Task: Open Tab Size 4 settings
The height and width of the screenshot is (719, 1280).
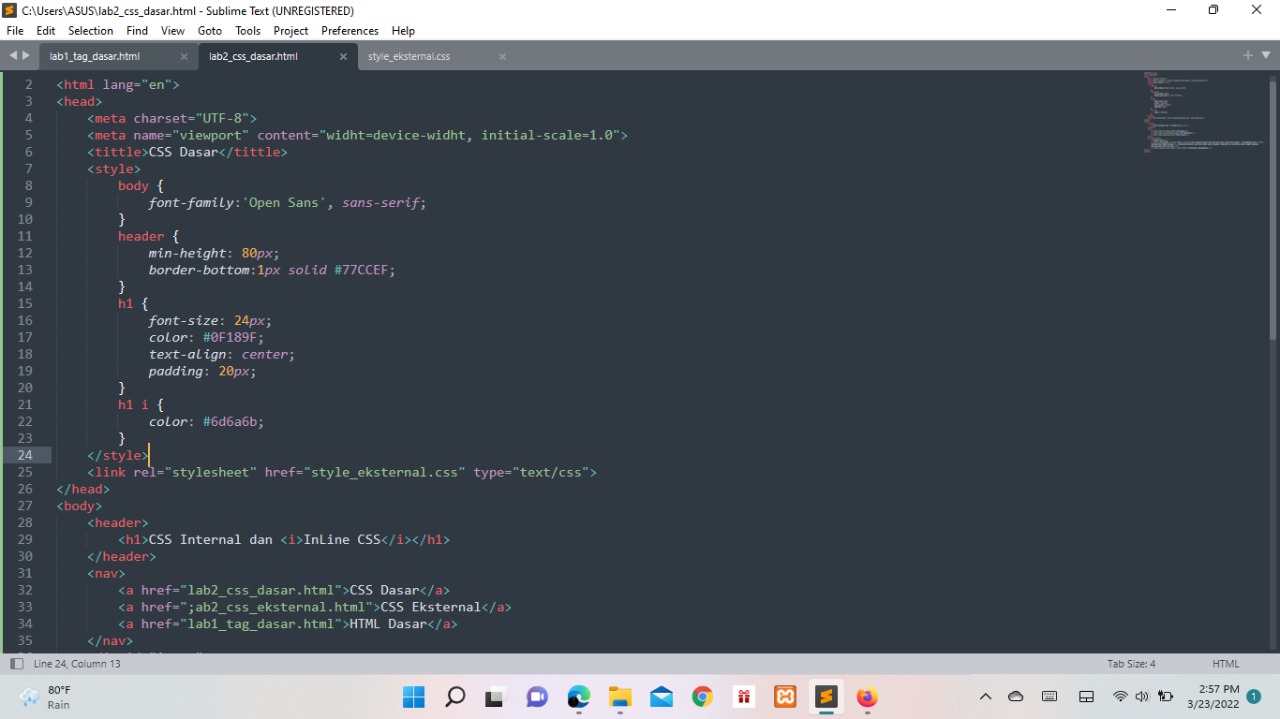Action: 1131,664
